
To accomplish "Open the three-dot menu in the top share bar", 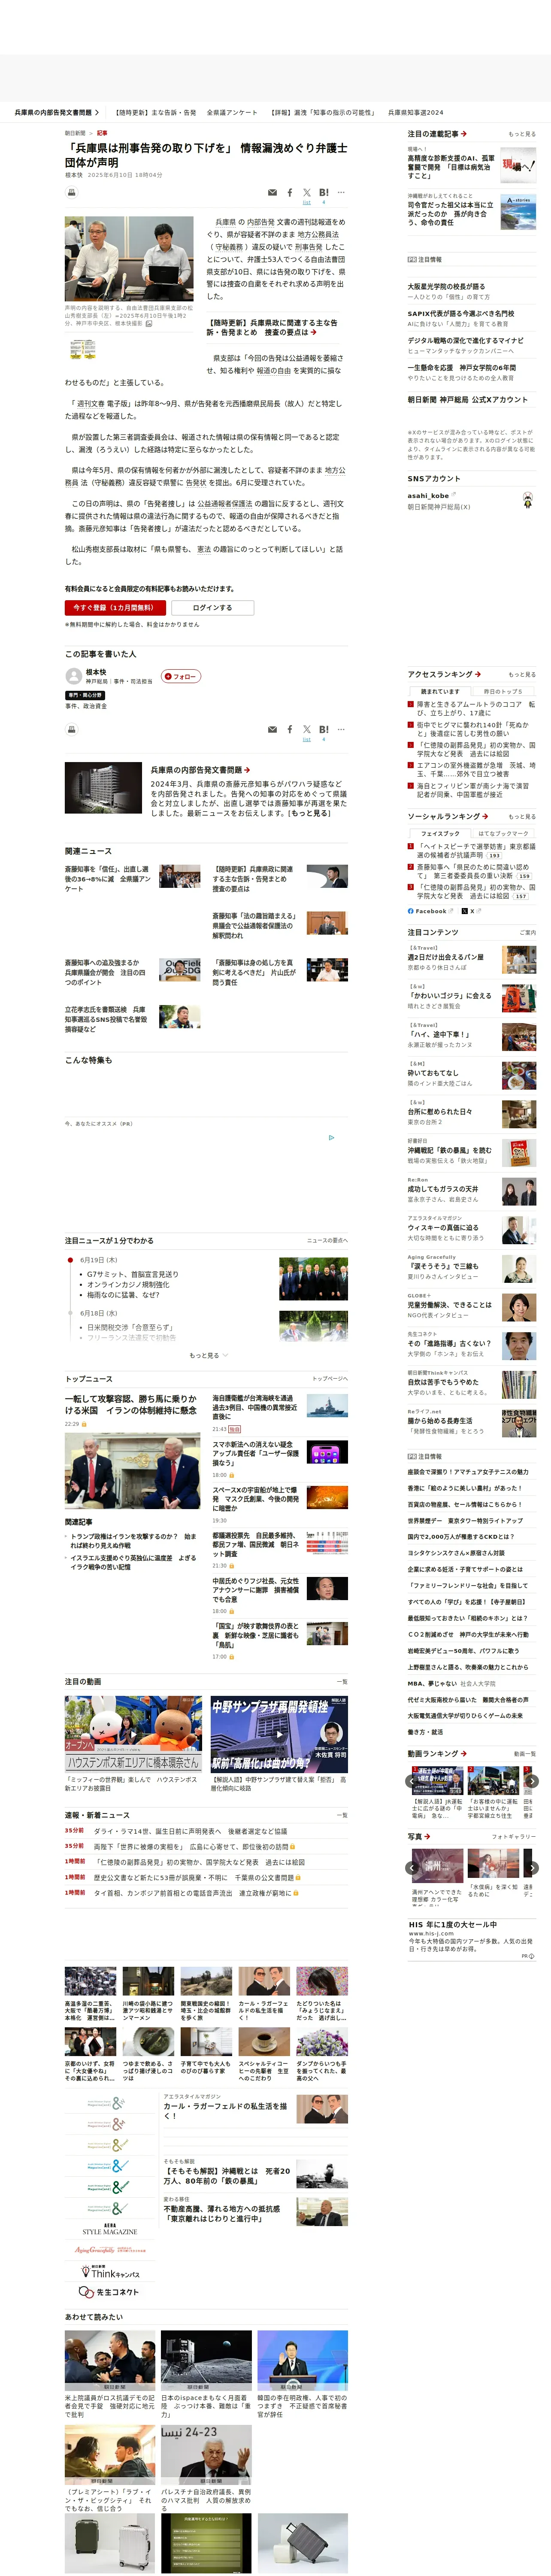I will coord(341,193).
